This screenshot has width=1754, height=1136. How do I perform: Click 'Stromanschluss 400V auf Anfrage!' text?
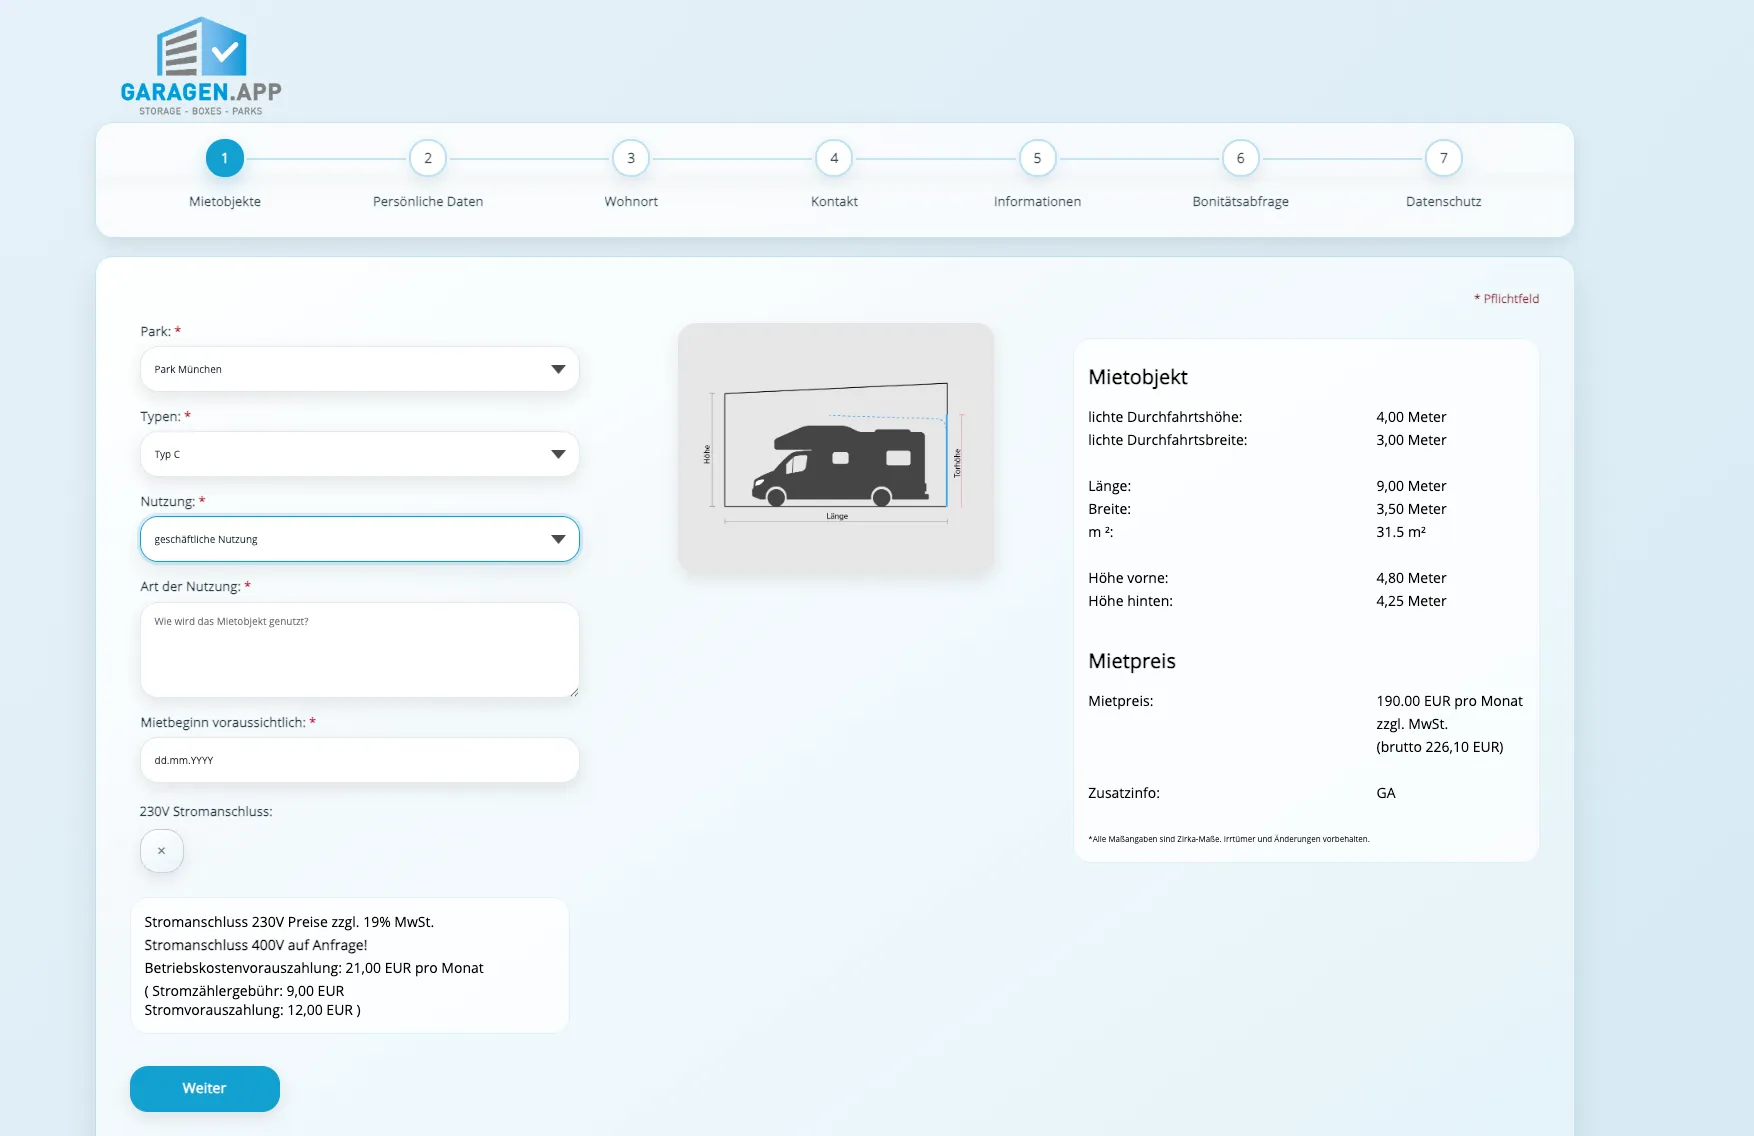(x=256, y=945)
